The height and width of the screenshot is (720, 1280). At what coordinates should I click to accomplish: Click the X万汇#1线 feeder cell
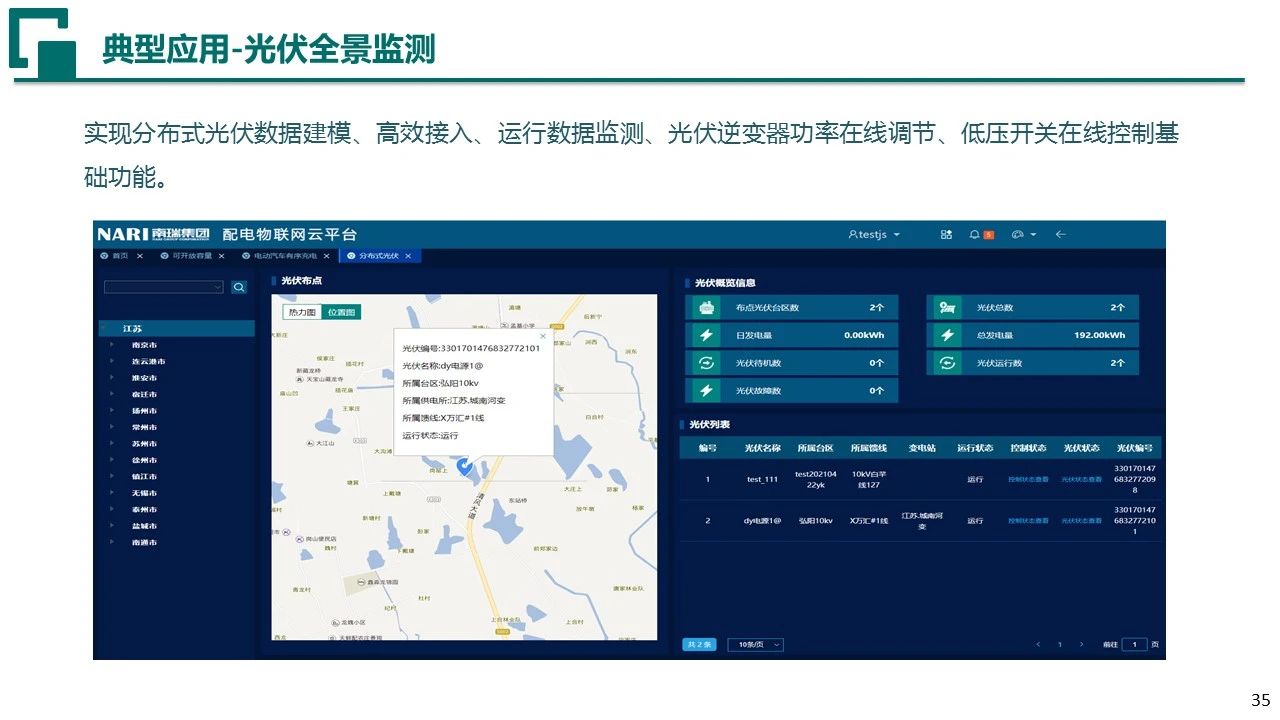coord(868,521)
